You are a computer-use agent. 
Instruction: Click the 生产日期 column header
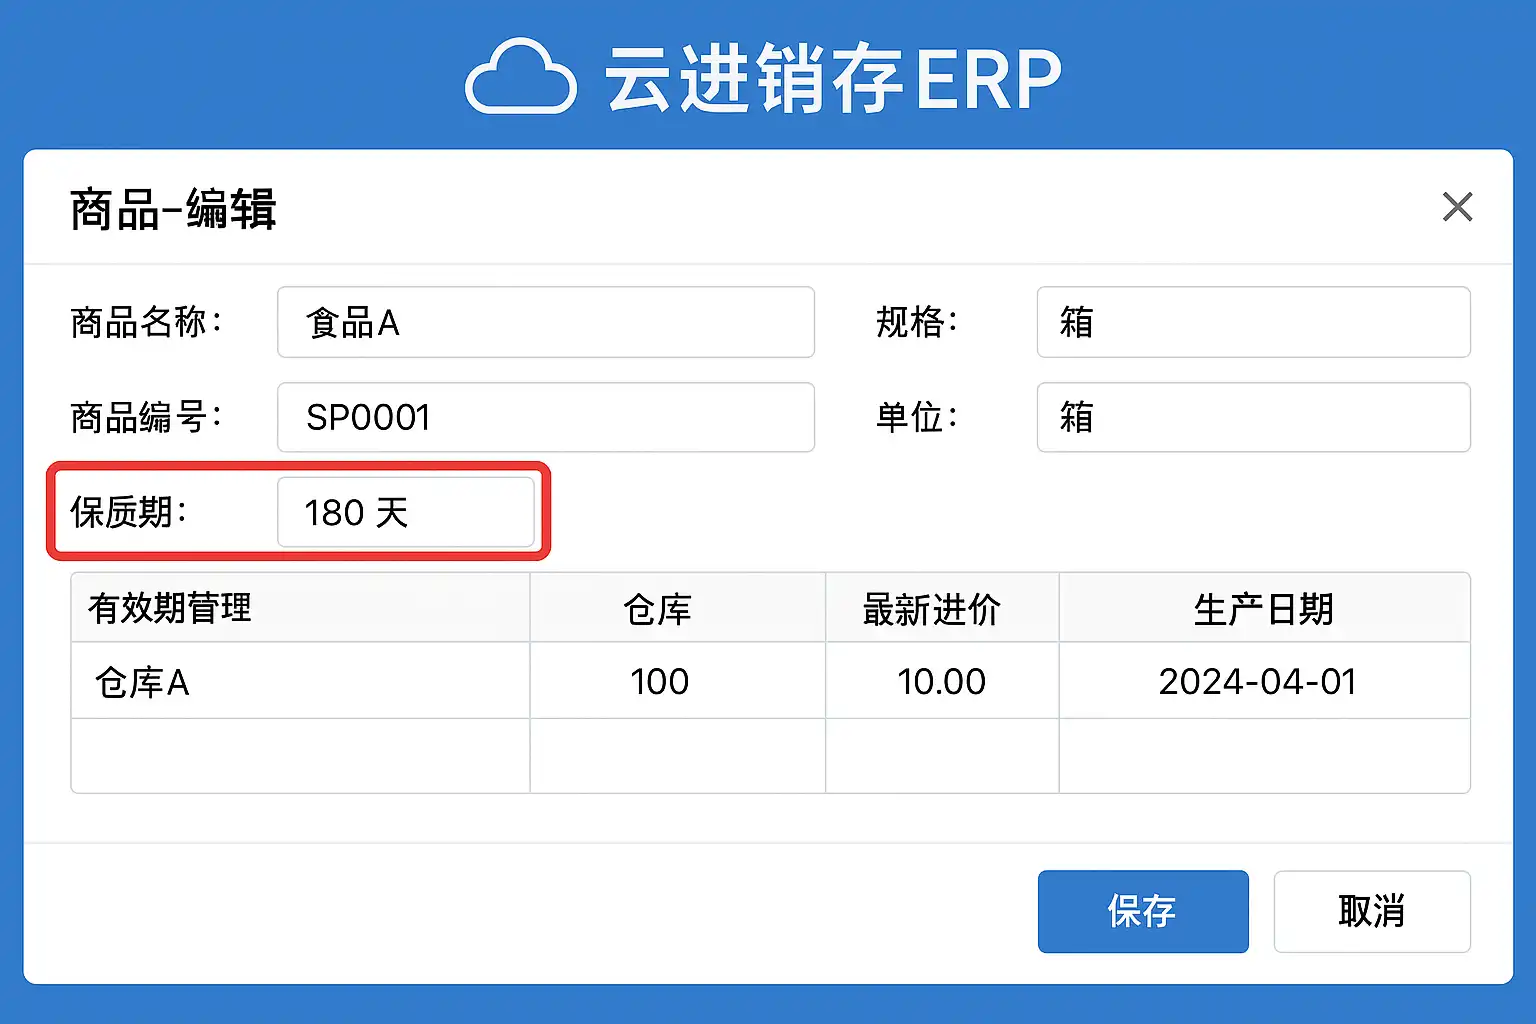[1264, 608]
